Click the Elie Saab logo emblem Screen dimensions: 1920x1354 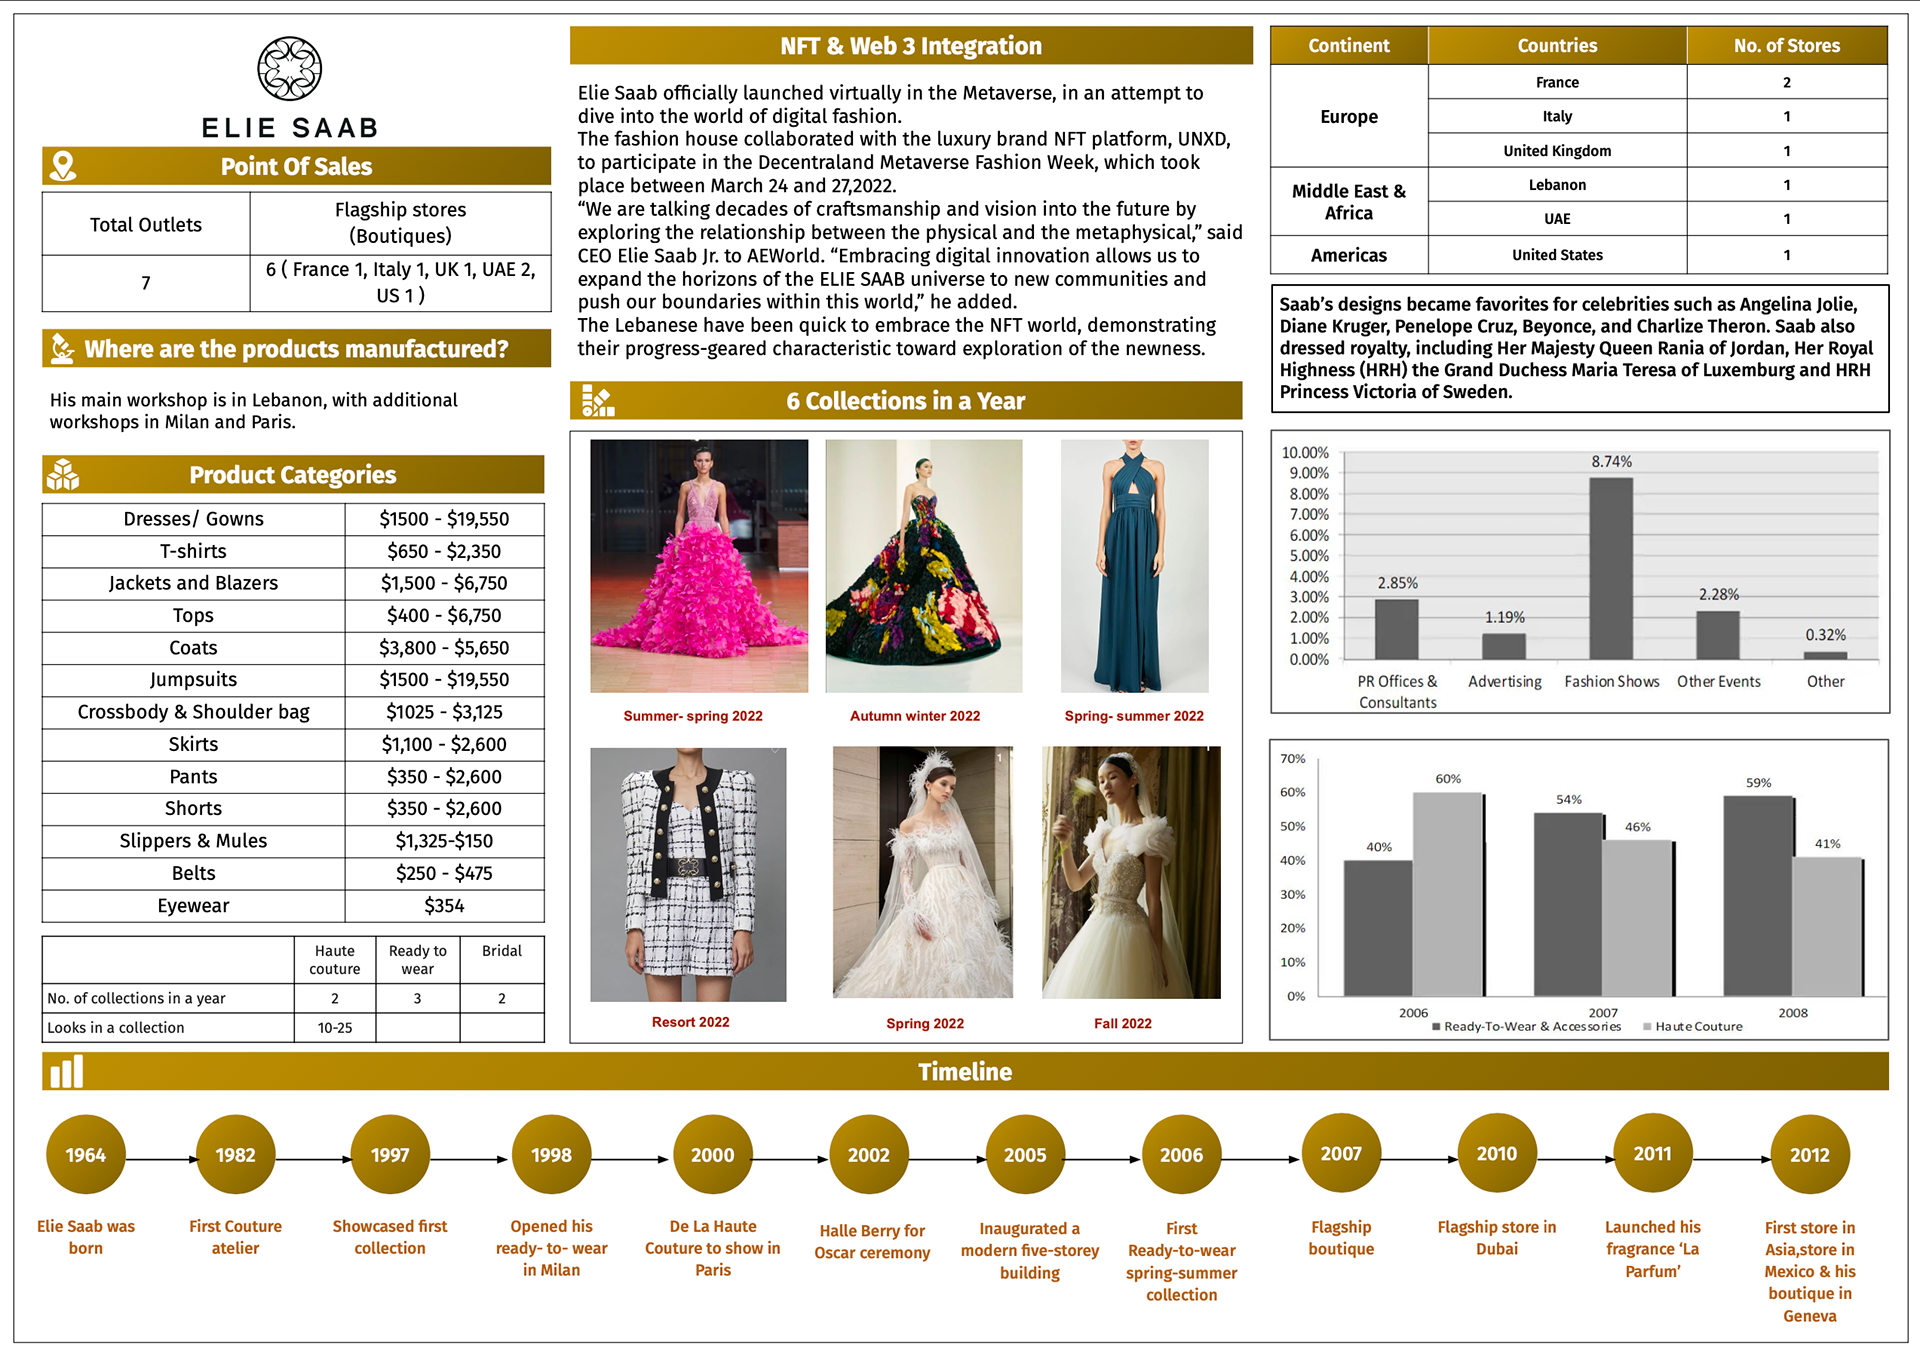click(x=289, y=69)
